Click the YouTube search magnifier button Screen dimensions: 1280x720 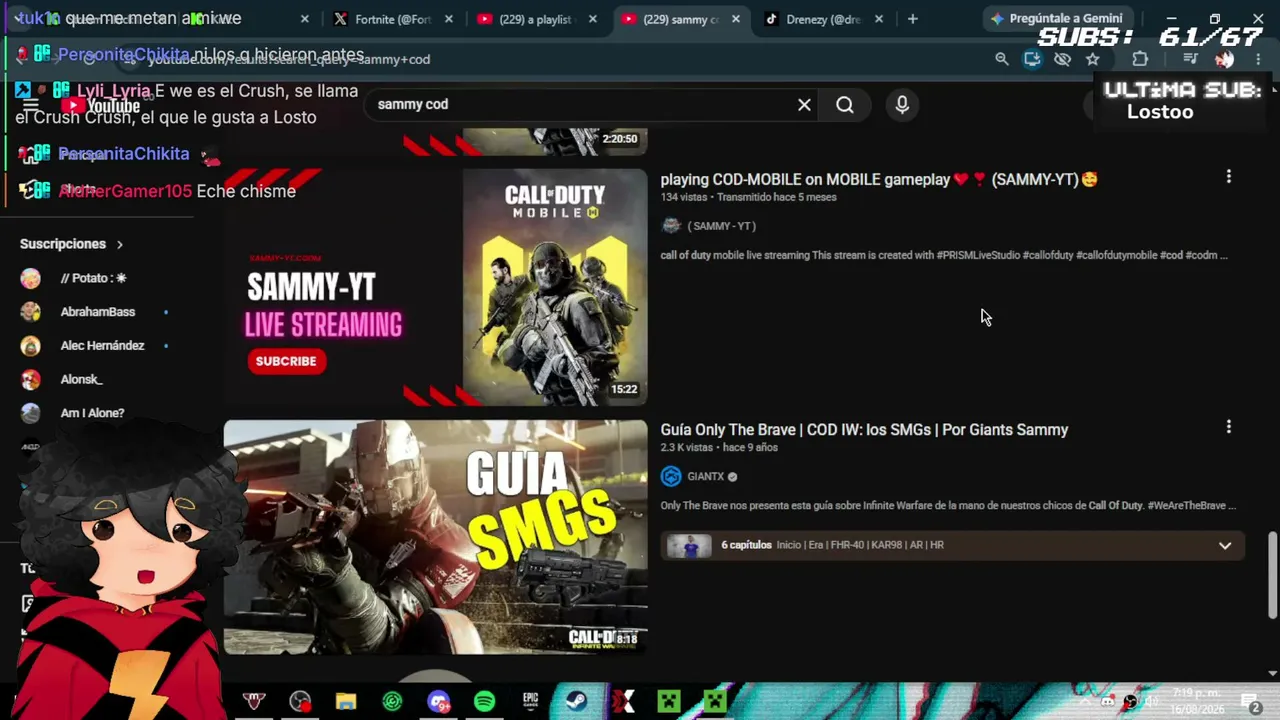845,105
